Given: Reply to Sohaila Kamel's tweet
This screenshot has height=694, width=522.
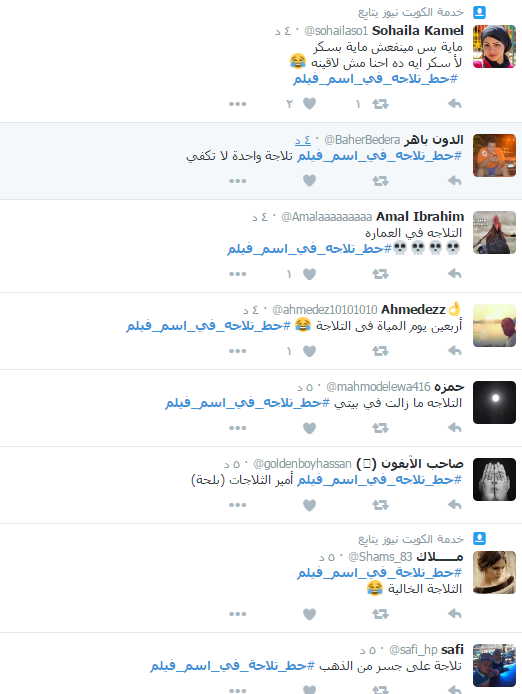Looking at the screenshot, I should tap(455, 104).
